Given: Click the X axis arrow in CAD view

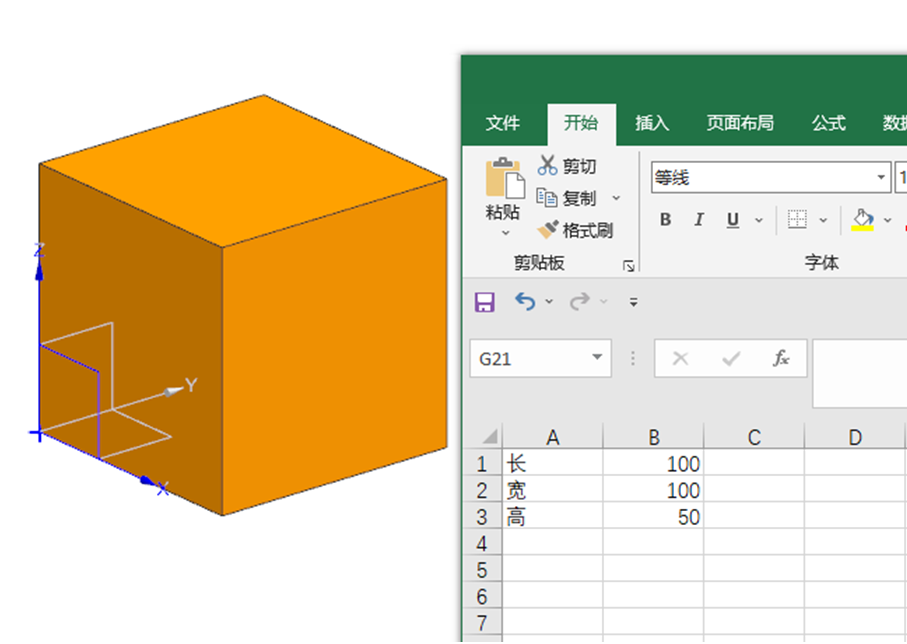Looking at the screenshot, I should tap(149, 481).
